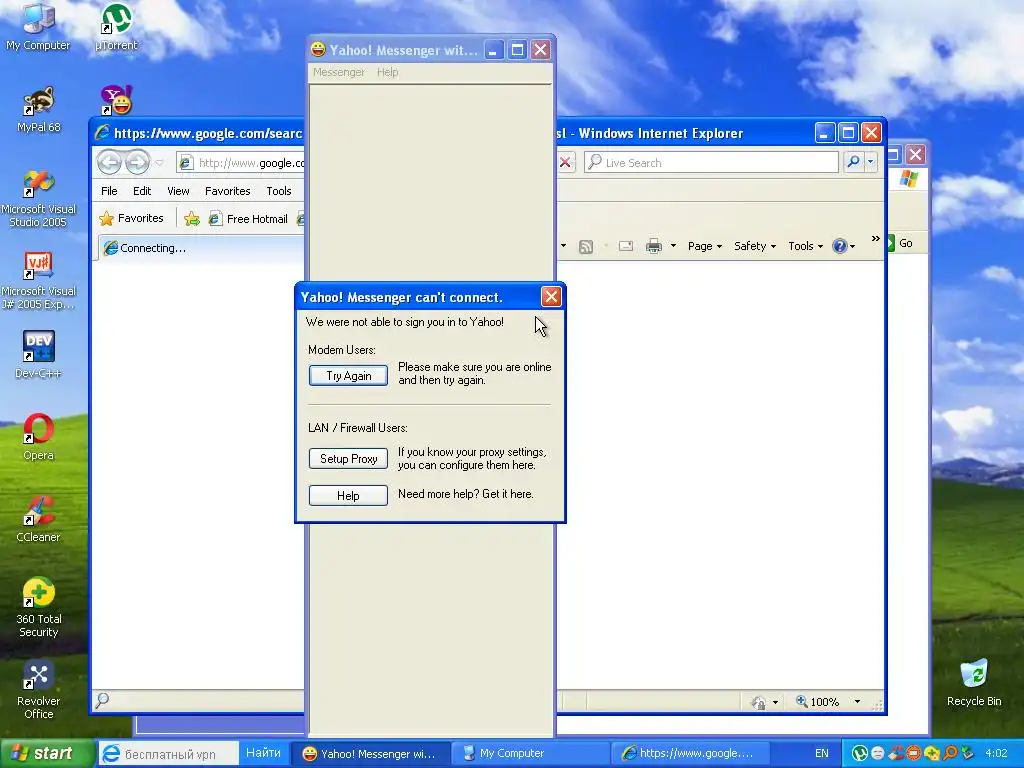Open the Tools menu in IE menu bar
The image size is (1024, 768).
(279, 191)
